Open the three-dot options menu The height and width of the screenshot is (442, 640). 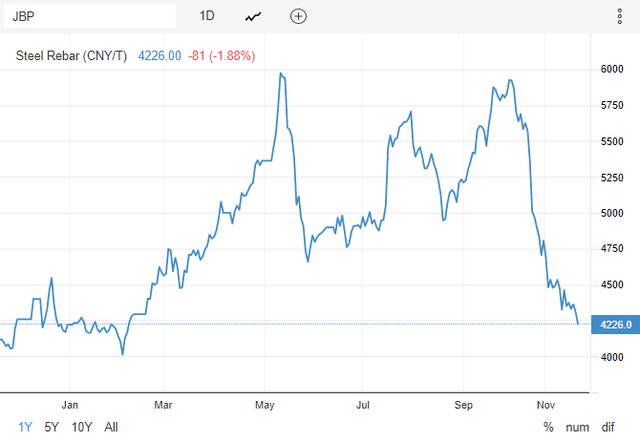620,16
